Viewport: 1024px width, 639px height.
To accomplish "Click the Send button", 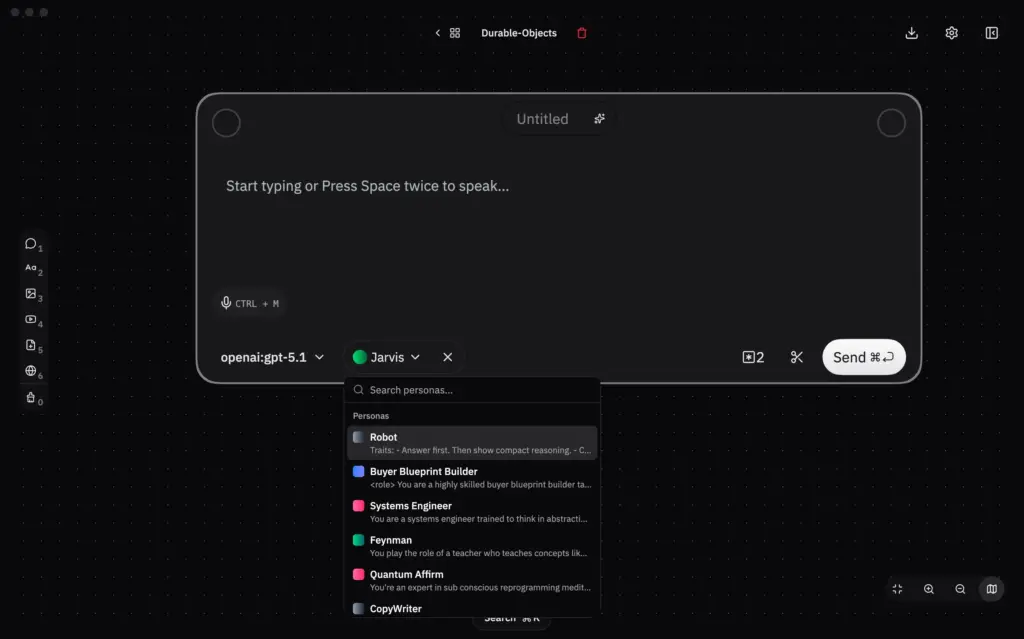I will (863, 357).
